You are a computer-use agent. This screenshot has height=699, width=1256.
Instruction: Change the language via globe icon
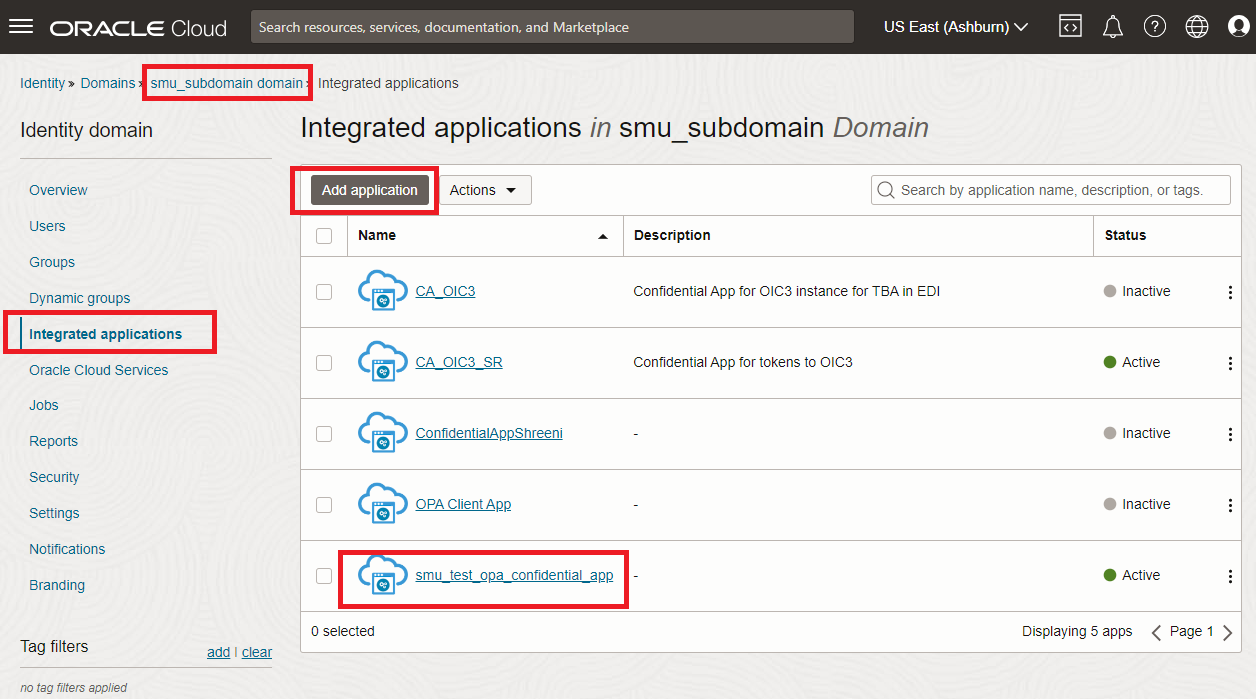pyautogui.click(x=1196, y=26)
